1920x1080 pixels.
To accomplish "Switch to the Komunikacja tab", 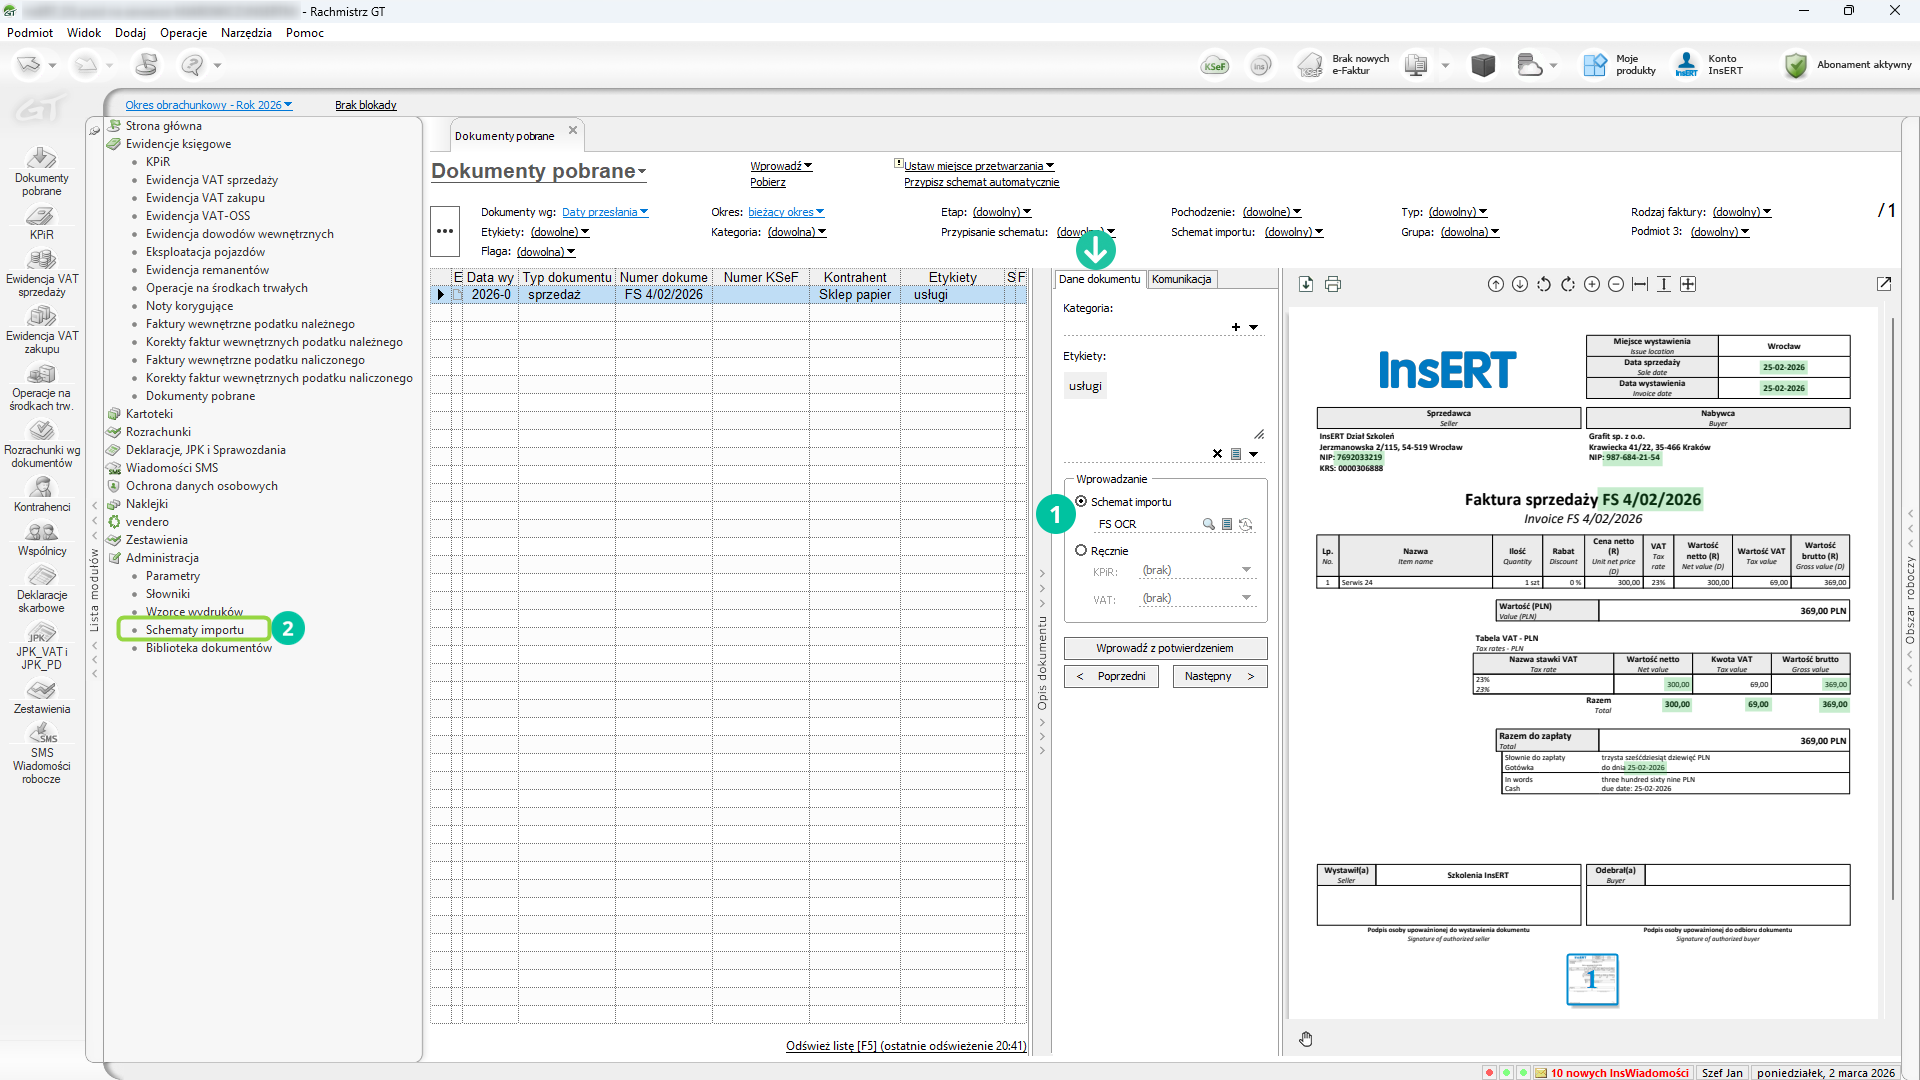I will tap(1181, 280).
